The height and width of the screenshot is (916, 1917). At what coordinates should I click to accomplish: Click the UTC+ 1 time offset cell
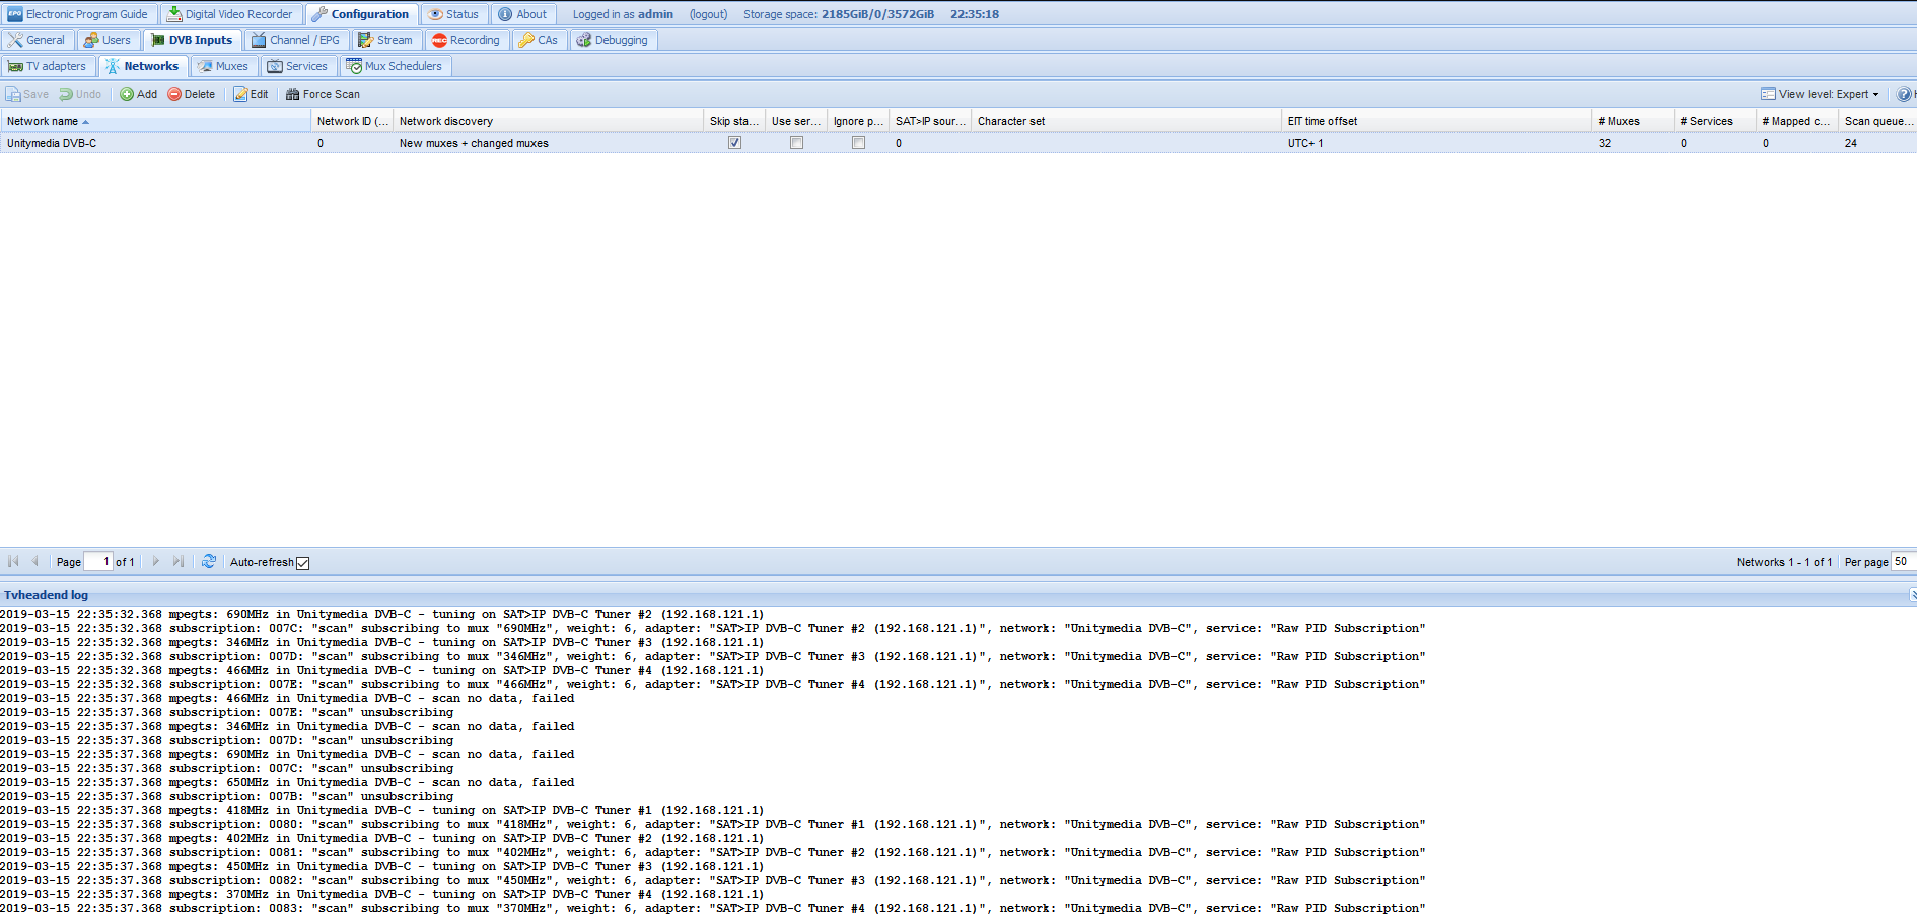[1436, 143]
